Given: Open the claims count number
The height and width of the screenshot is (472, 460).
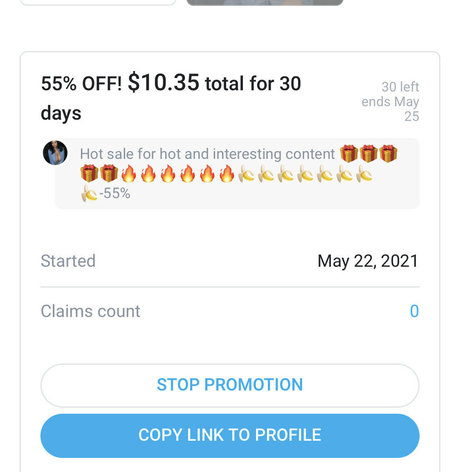Looking at the screenshot, I should (x=414, y=311).
